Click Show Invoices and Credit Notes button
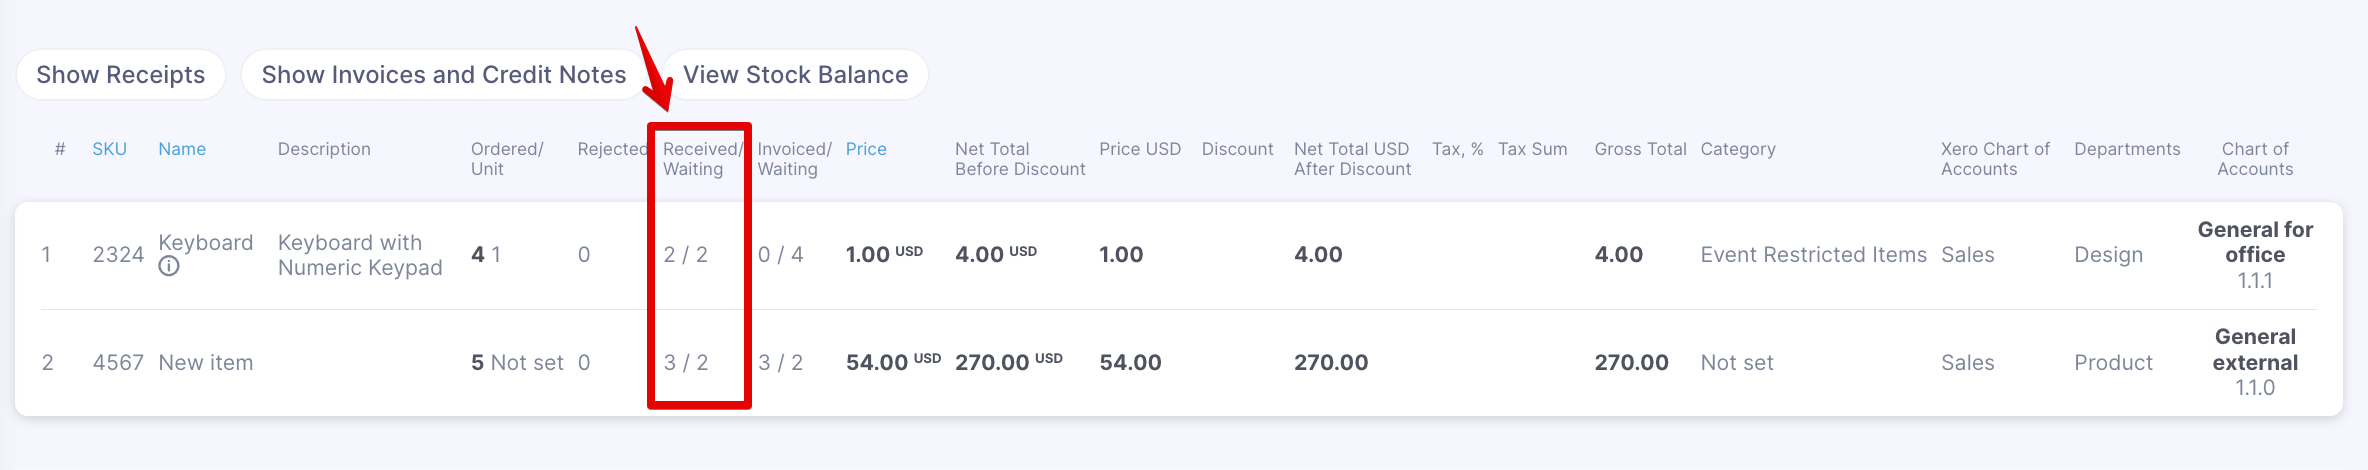This screenshot has height=470, width=2368. [x=444, y=75]
